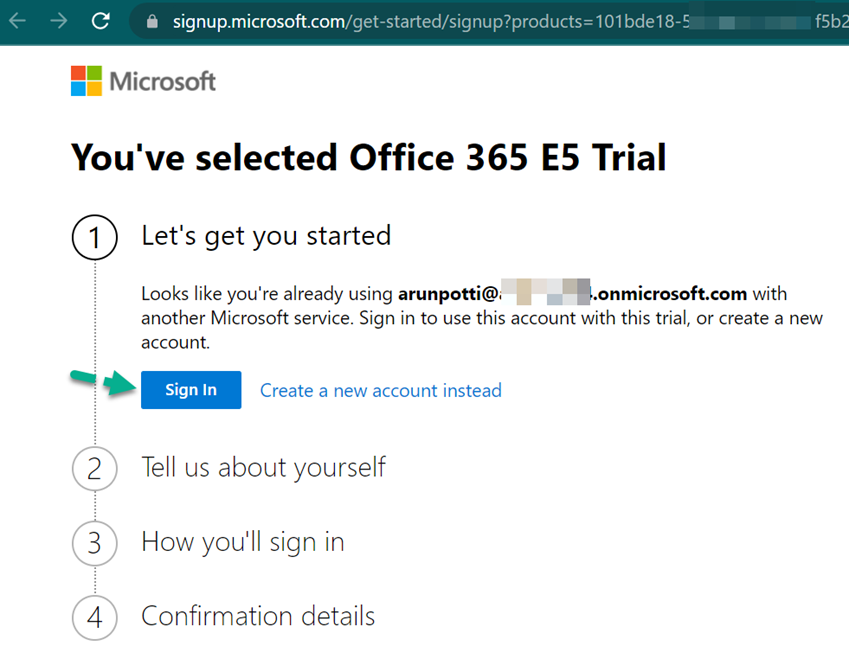This screenshot has height=646, width=849.
Task: Click the padlock site security icon
Action: [153, 21]
